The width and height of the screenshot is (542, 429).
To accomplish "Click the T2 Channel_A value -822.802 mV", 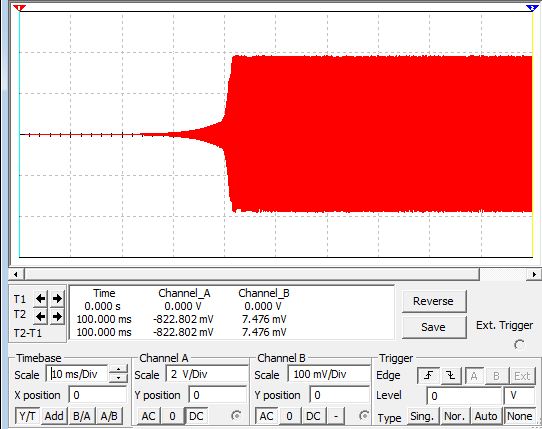I will 183,319.
